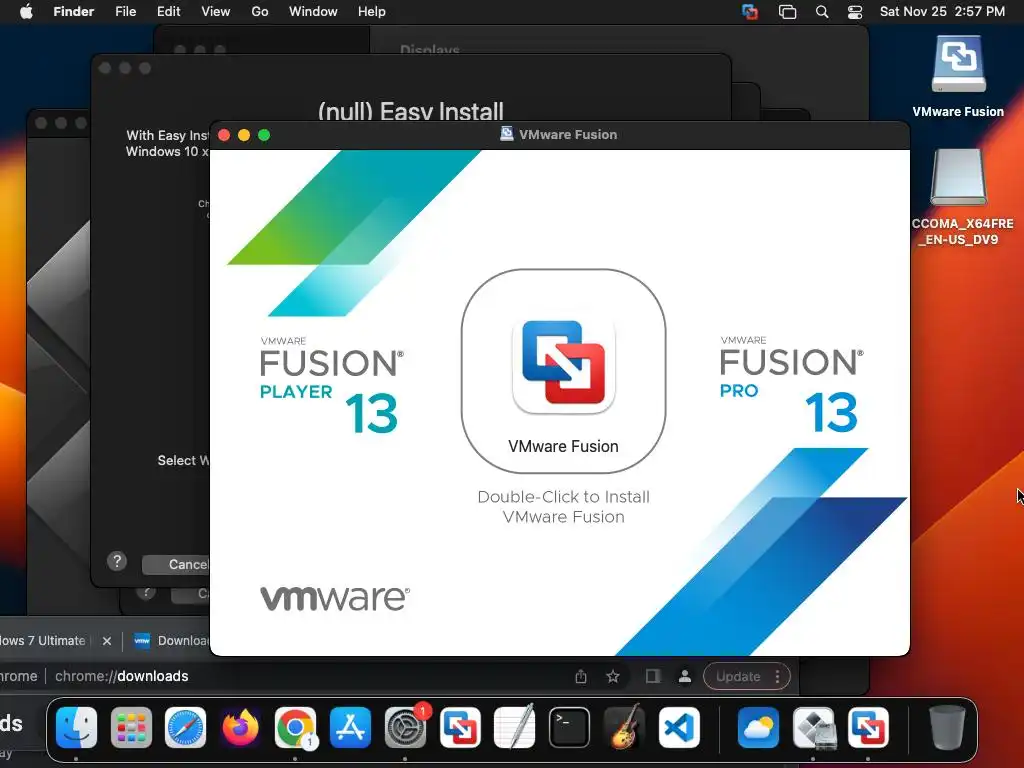
Task: Bookmark this page with Chrome's star icon
Action: (x=613, y=677)
